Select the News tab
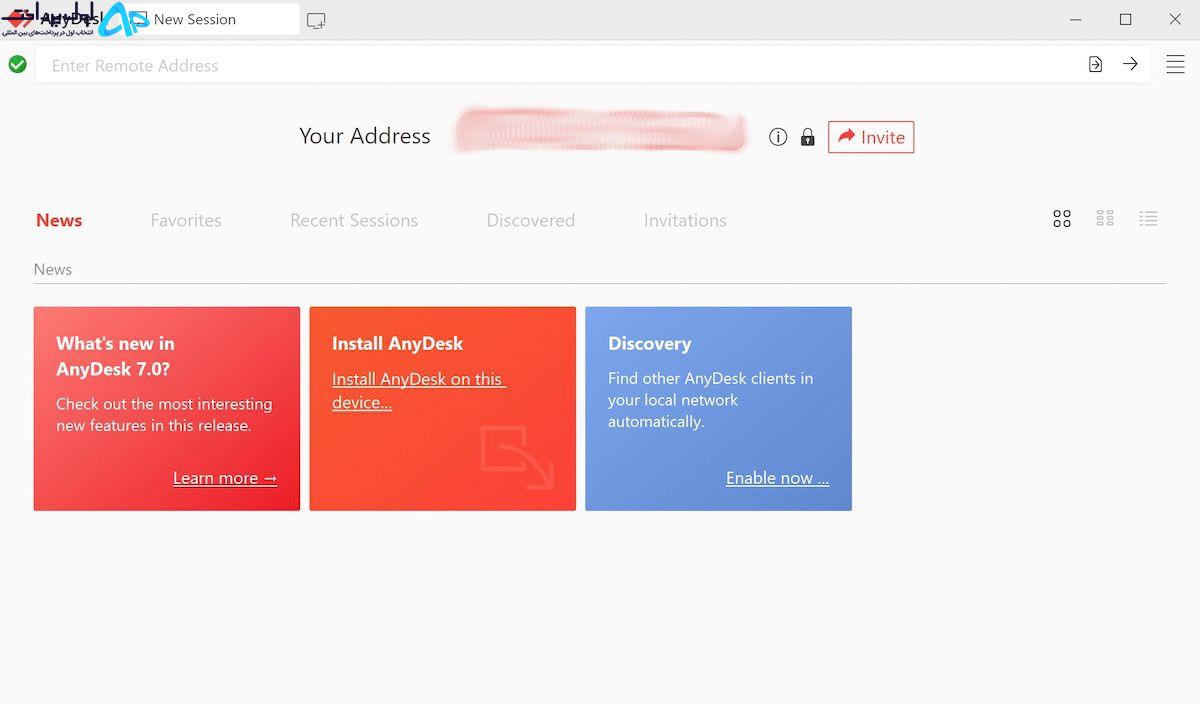This screenshot has width=1200, height=704. 59,220
